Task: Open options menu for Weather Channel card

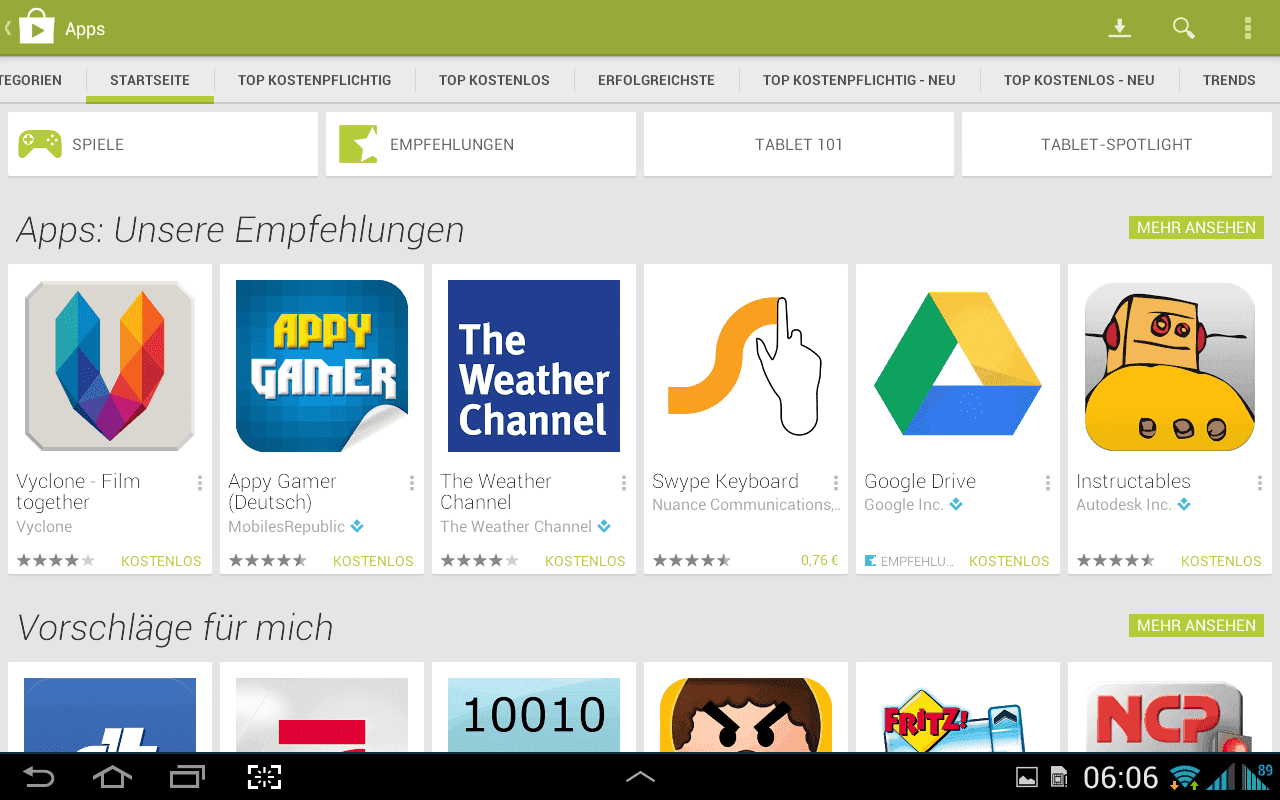Action: point(624,483)
